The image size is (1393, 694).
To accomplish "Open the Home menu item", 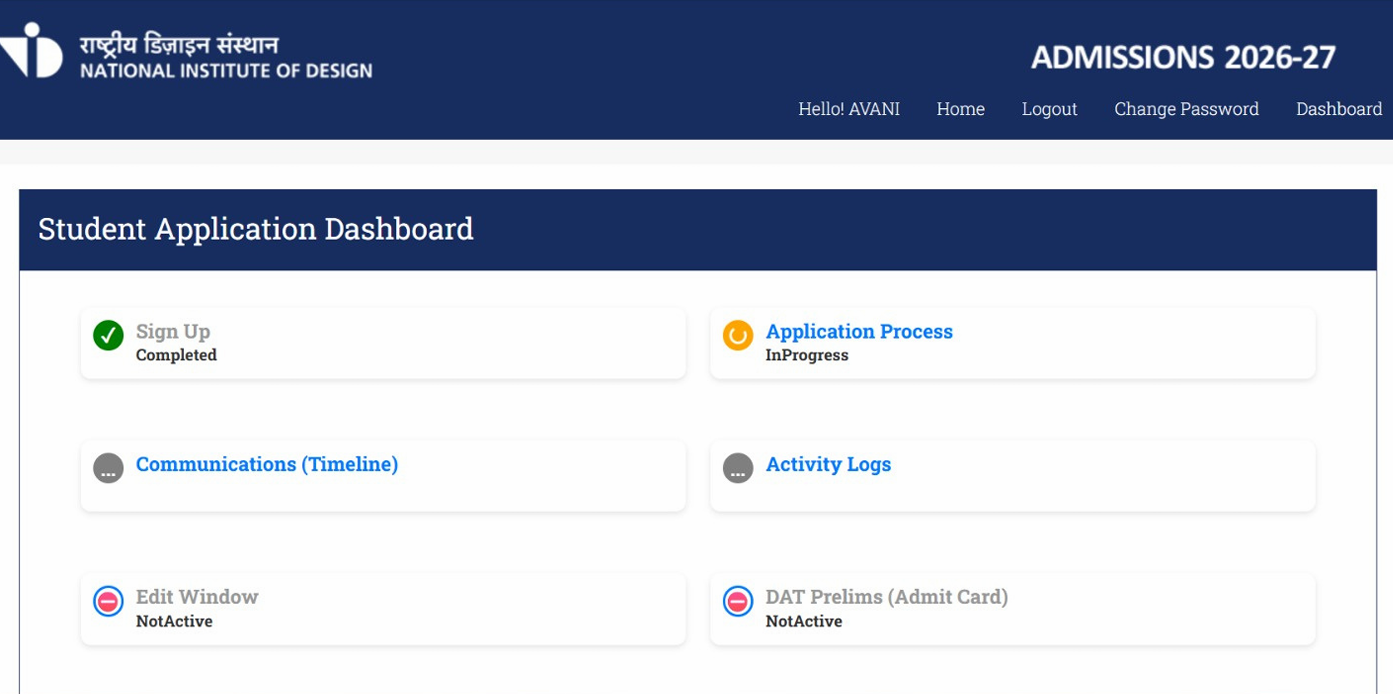I will point(960,109).
